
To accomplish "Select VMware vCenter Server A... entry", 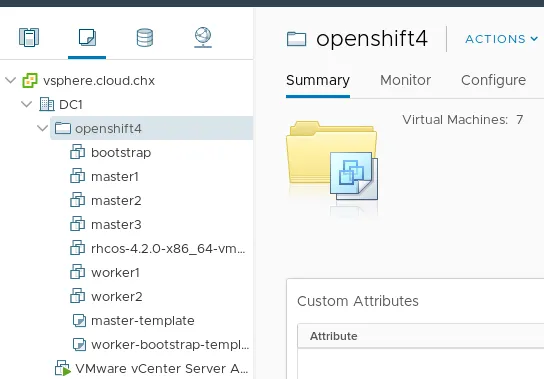I will (162, 369).
